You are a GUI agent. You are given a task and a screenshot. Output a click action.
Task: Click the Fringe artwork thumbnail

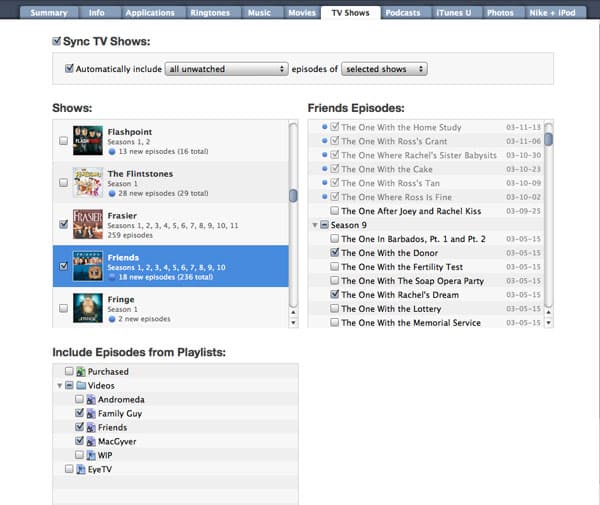[88, 308]
